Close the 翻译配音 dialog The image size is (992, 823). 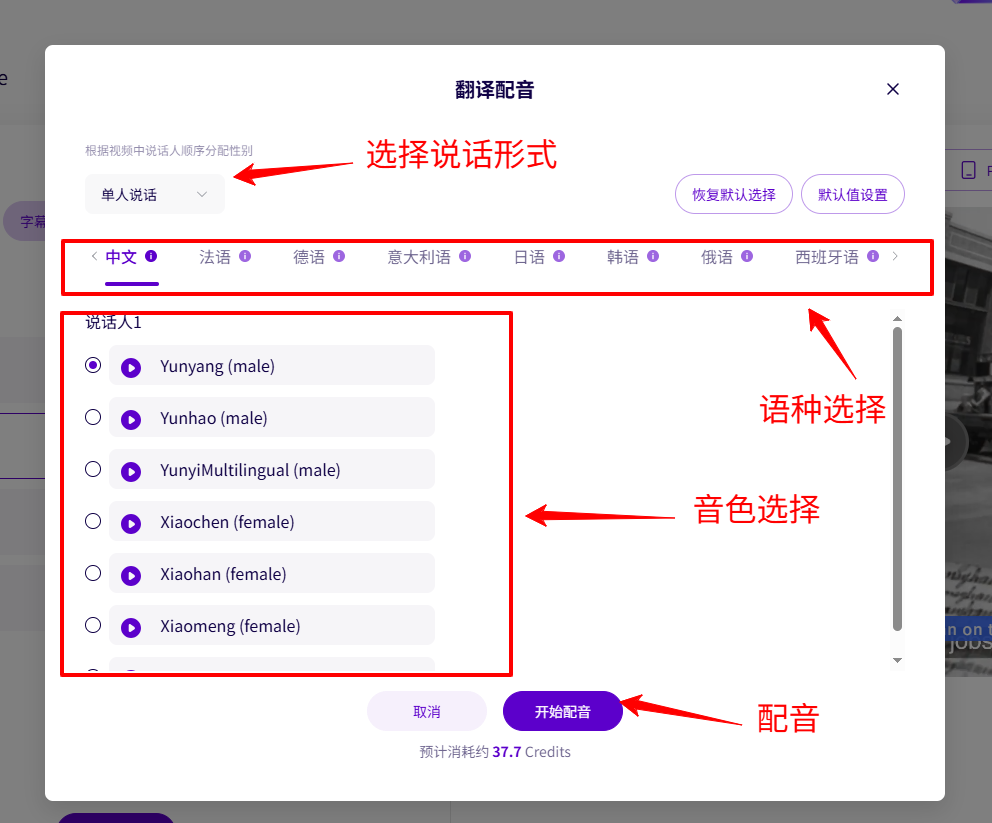coord(893,89)
